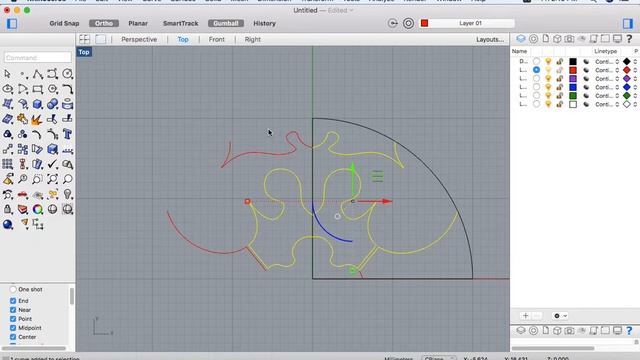Click the Join puzzle-piece tool

(22, 119)
